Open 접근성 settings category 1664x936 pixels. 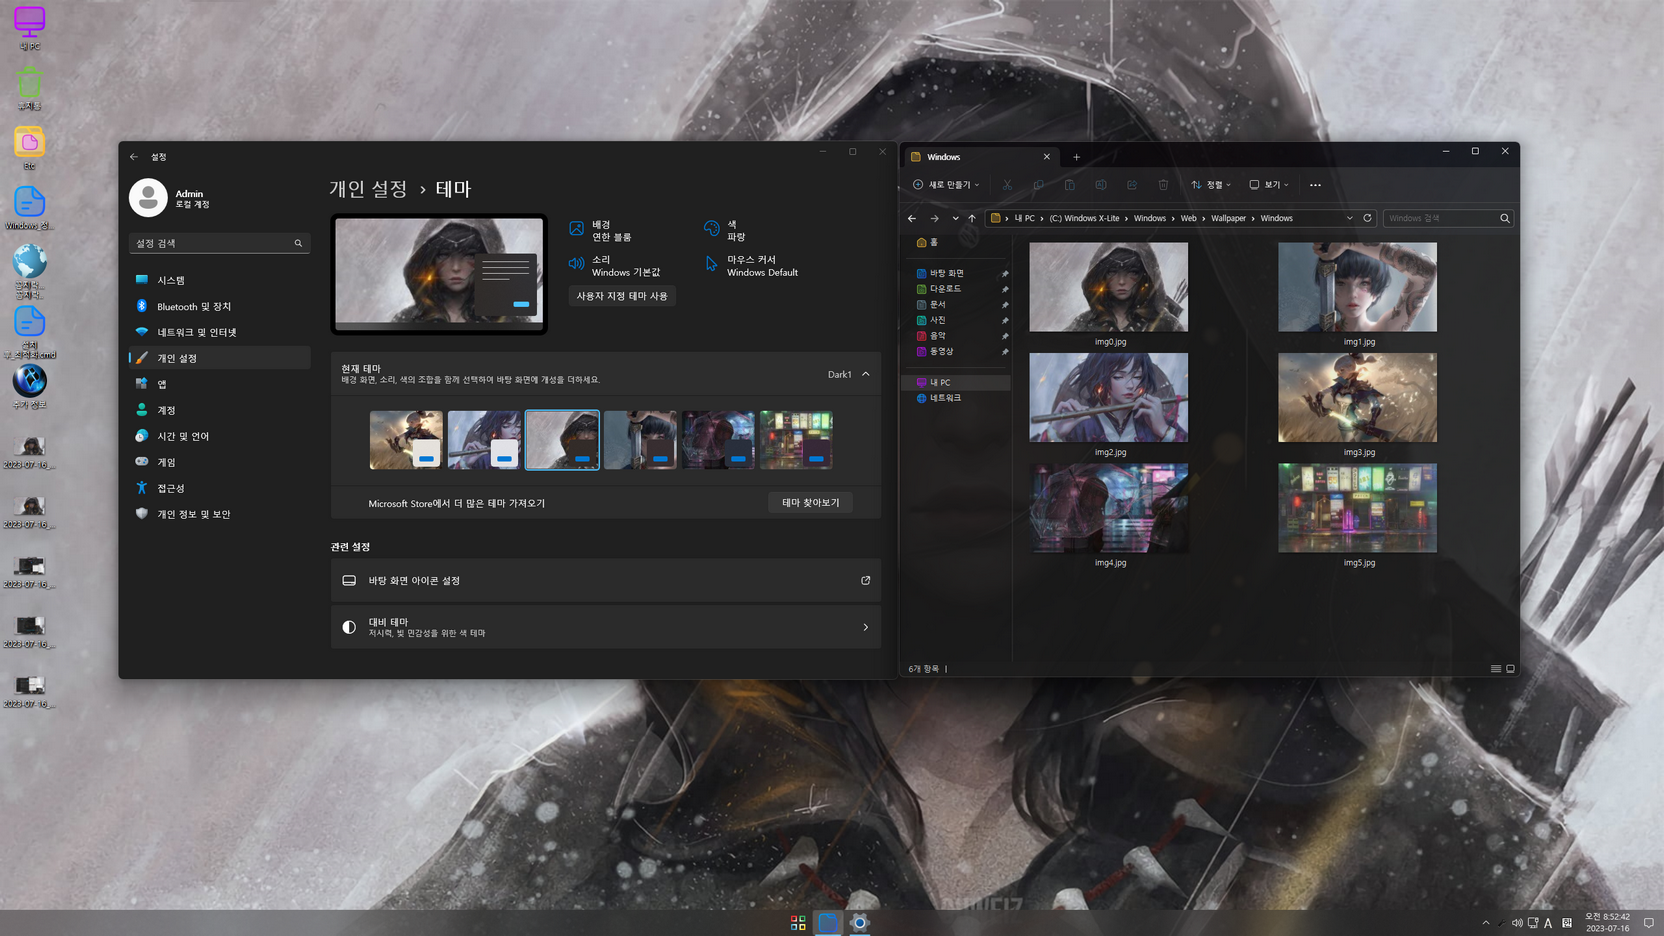pyautogui.click(x=219, y=488)
